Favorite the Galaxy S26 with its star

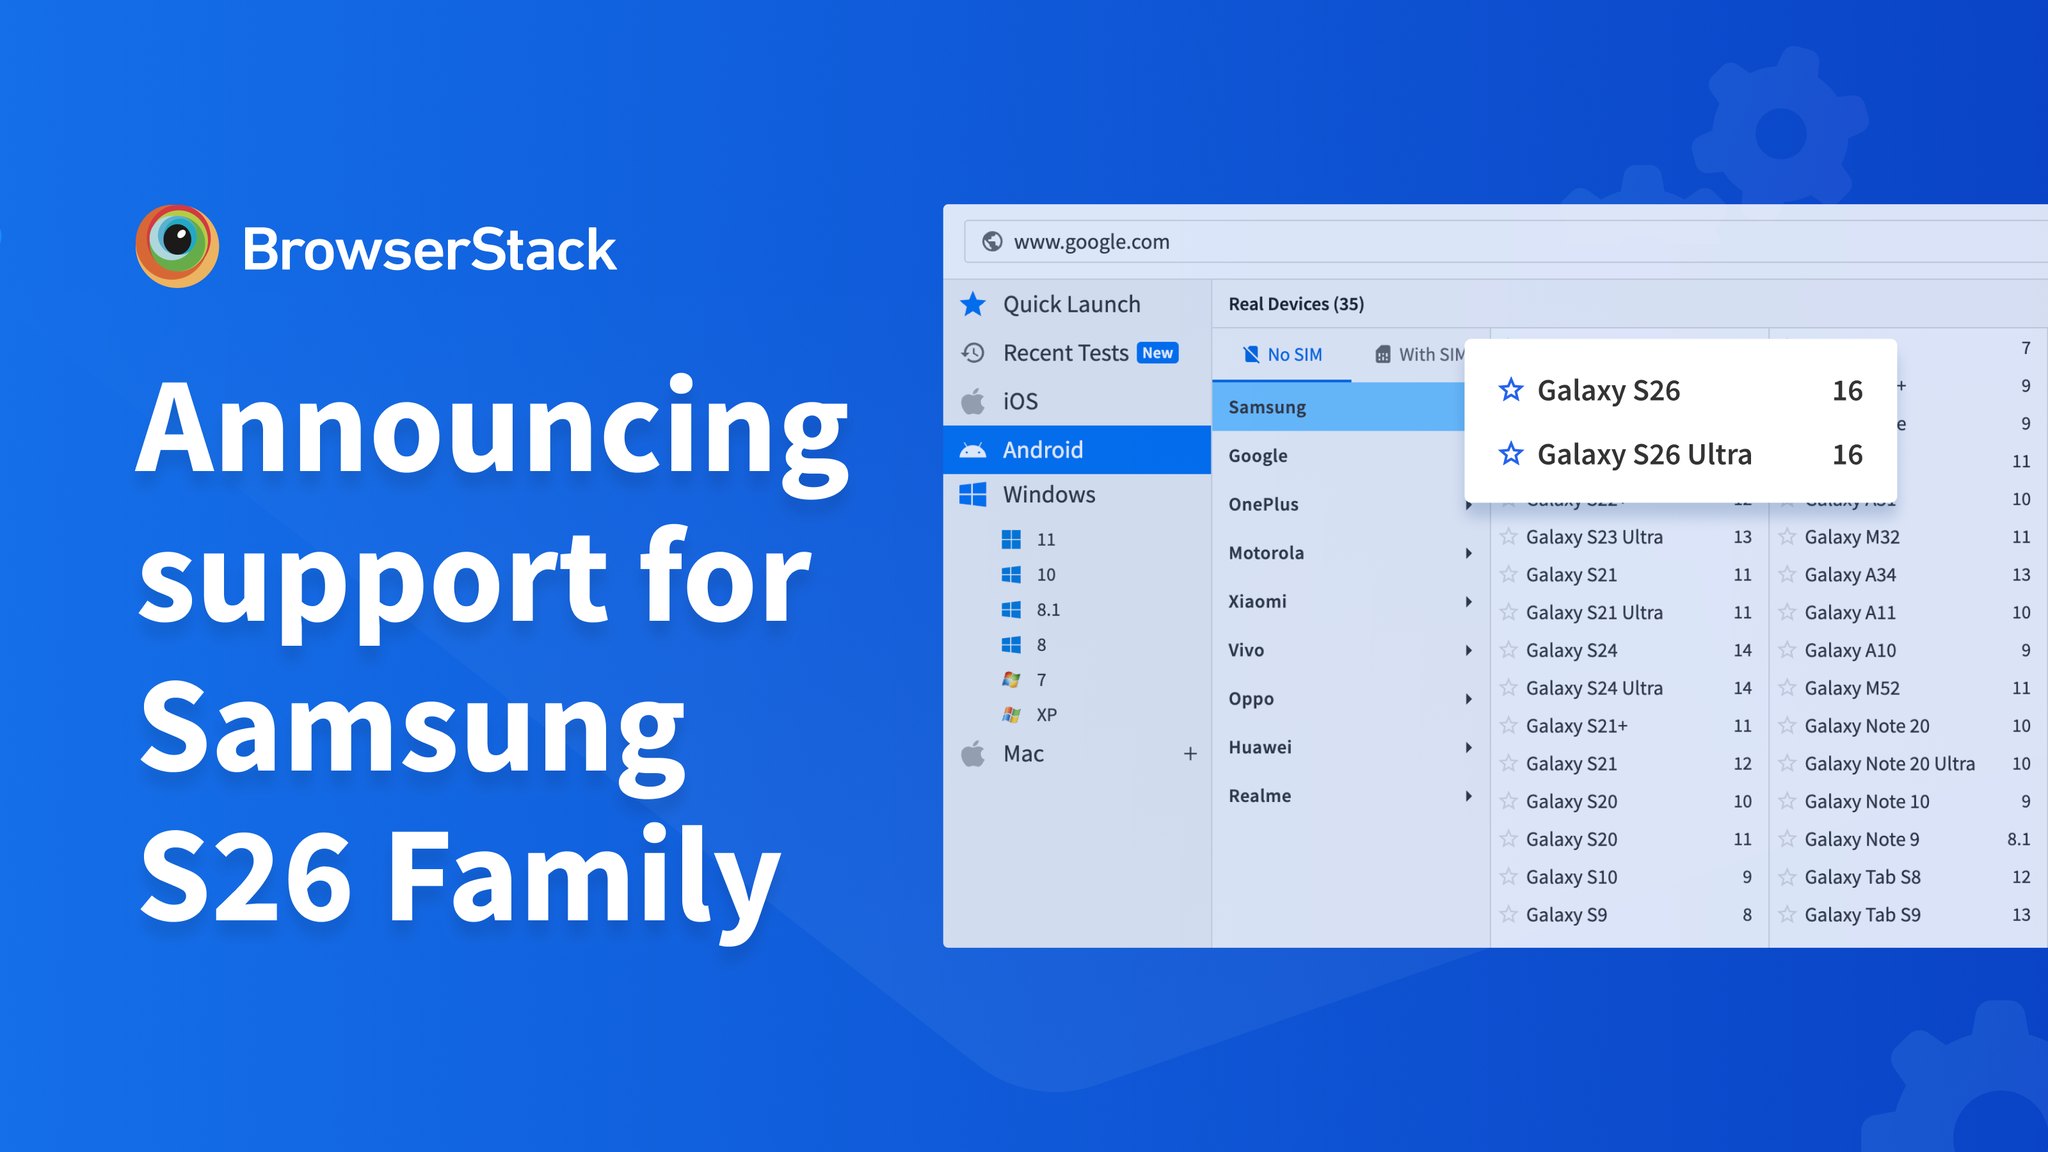(x=1511, y=390)
